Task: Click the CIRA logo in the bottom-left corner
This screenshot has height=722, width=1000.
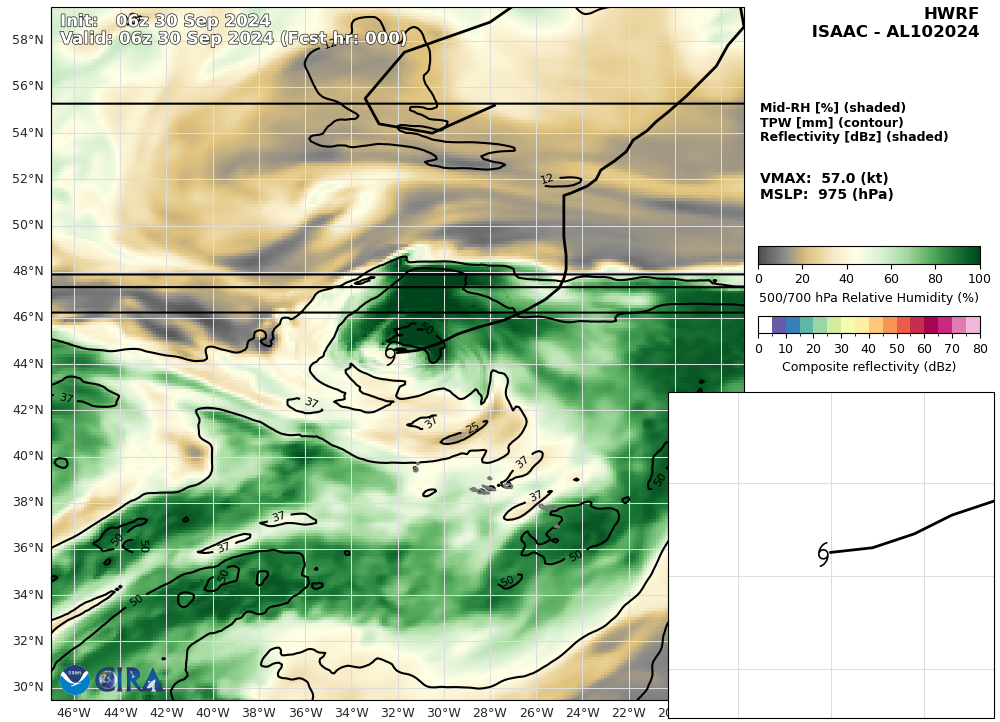Action: pyautogui.click(x=128, y=680)
